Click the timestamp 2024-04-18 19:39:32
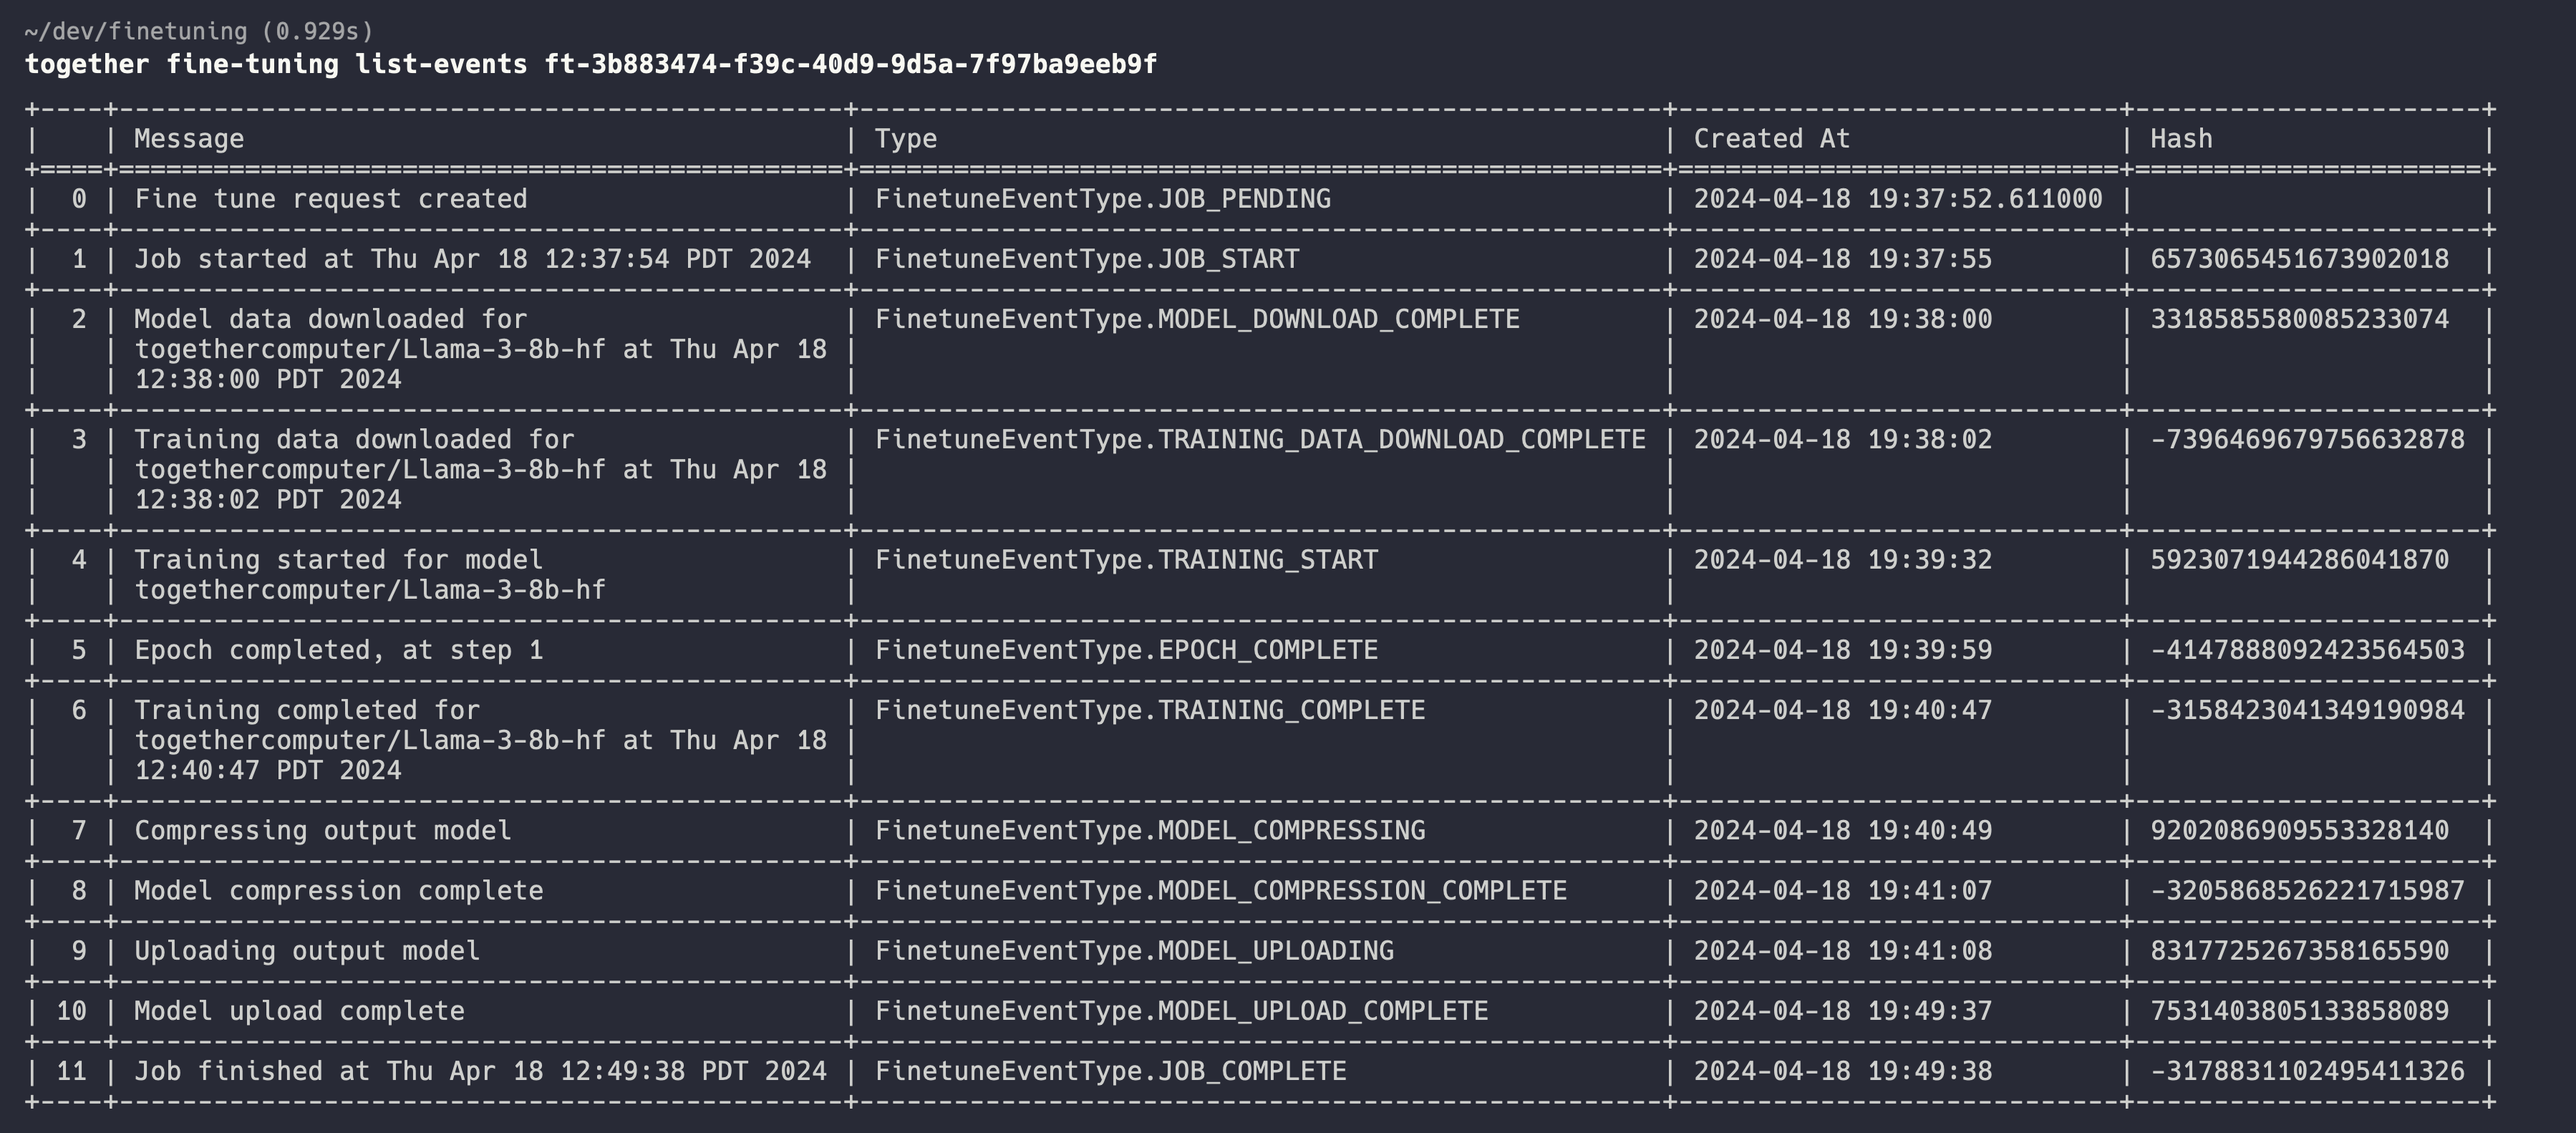2576x1133 pixels. (x=1843, y=560)
